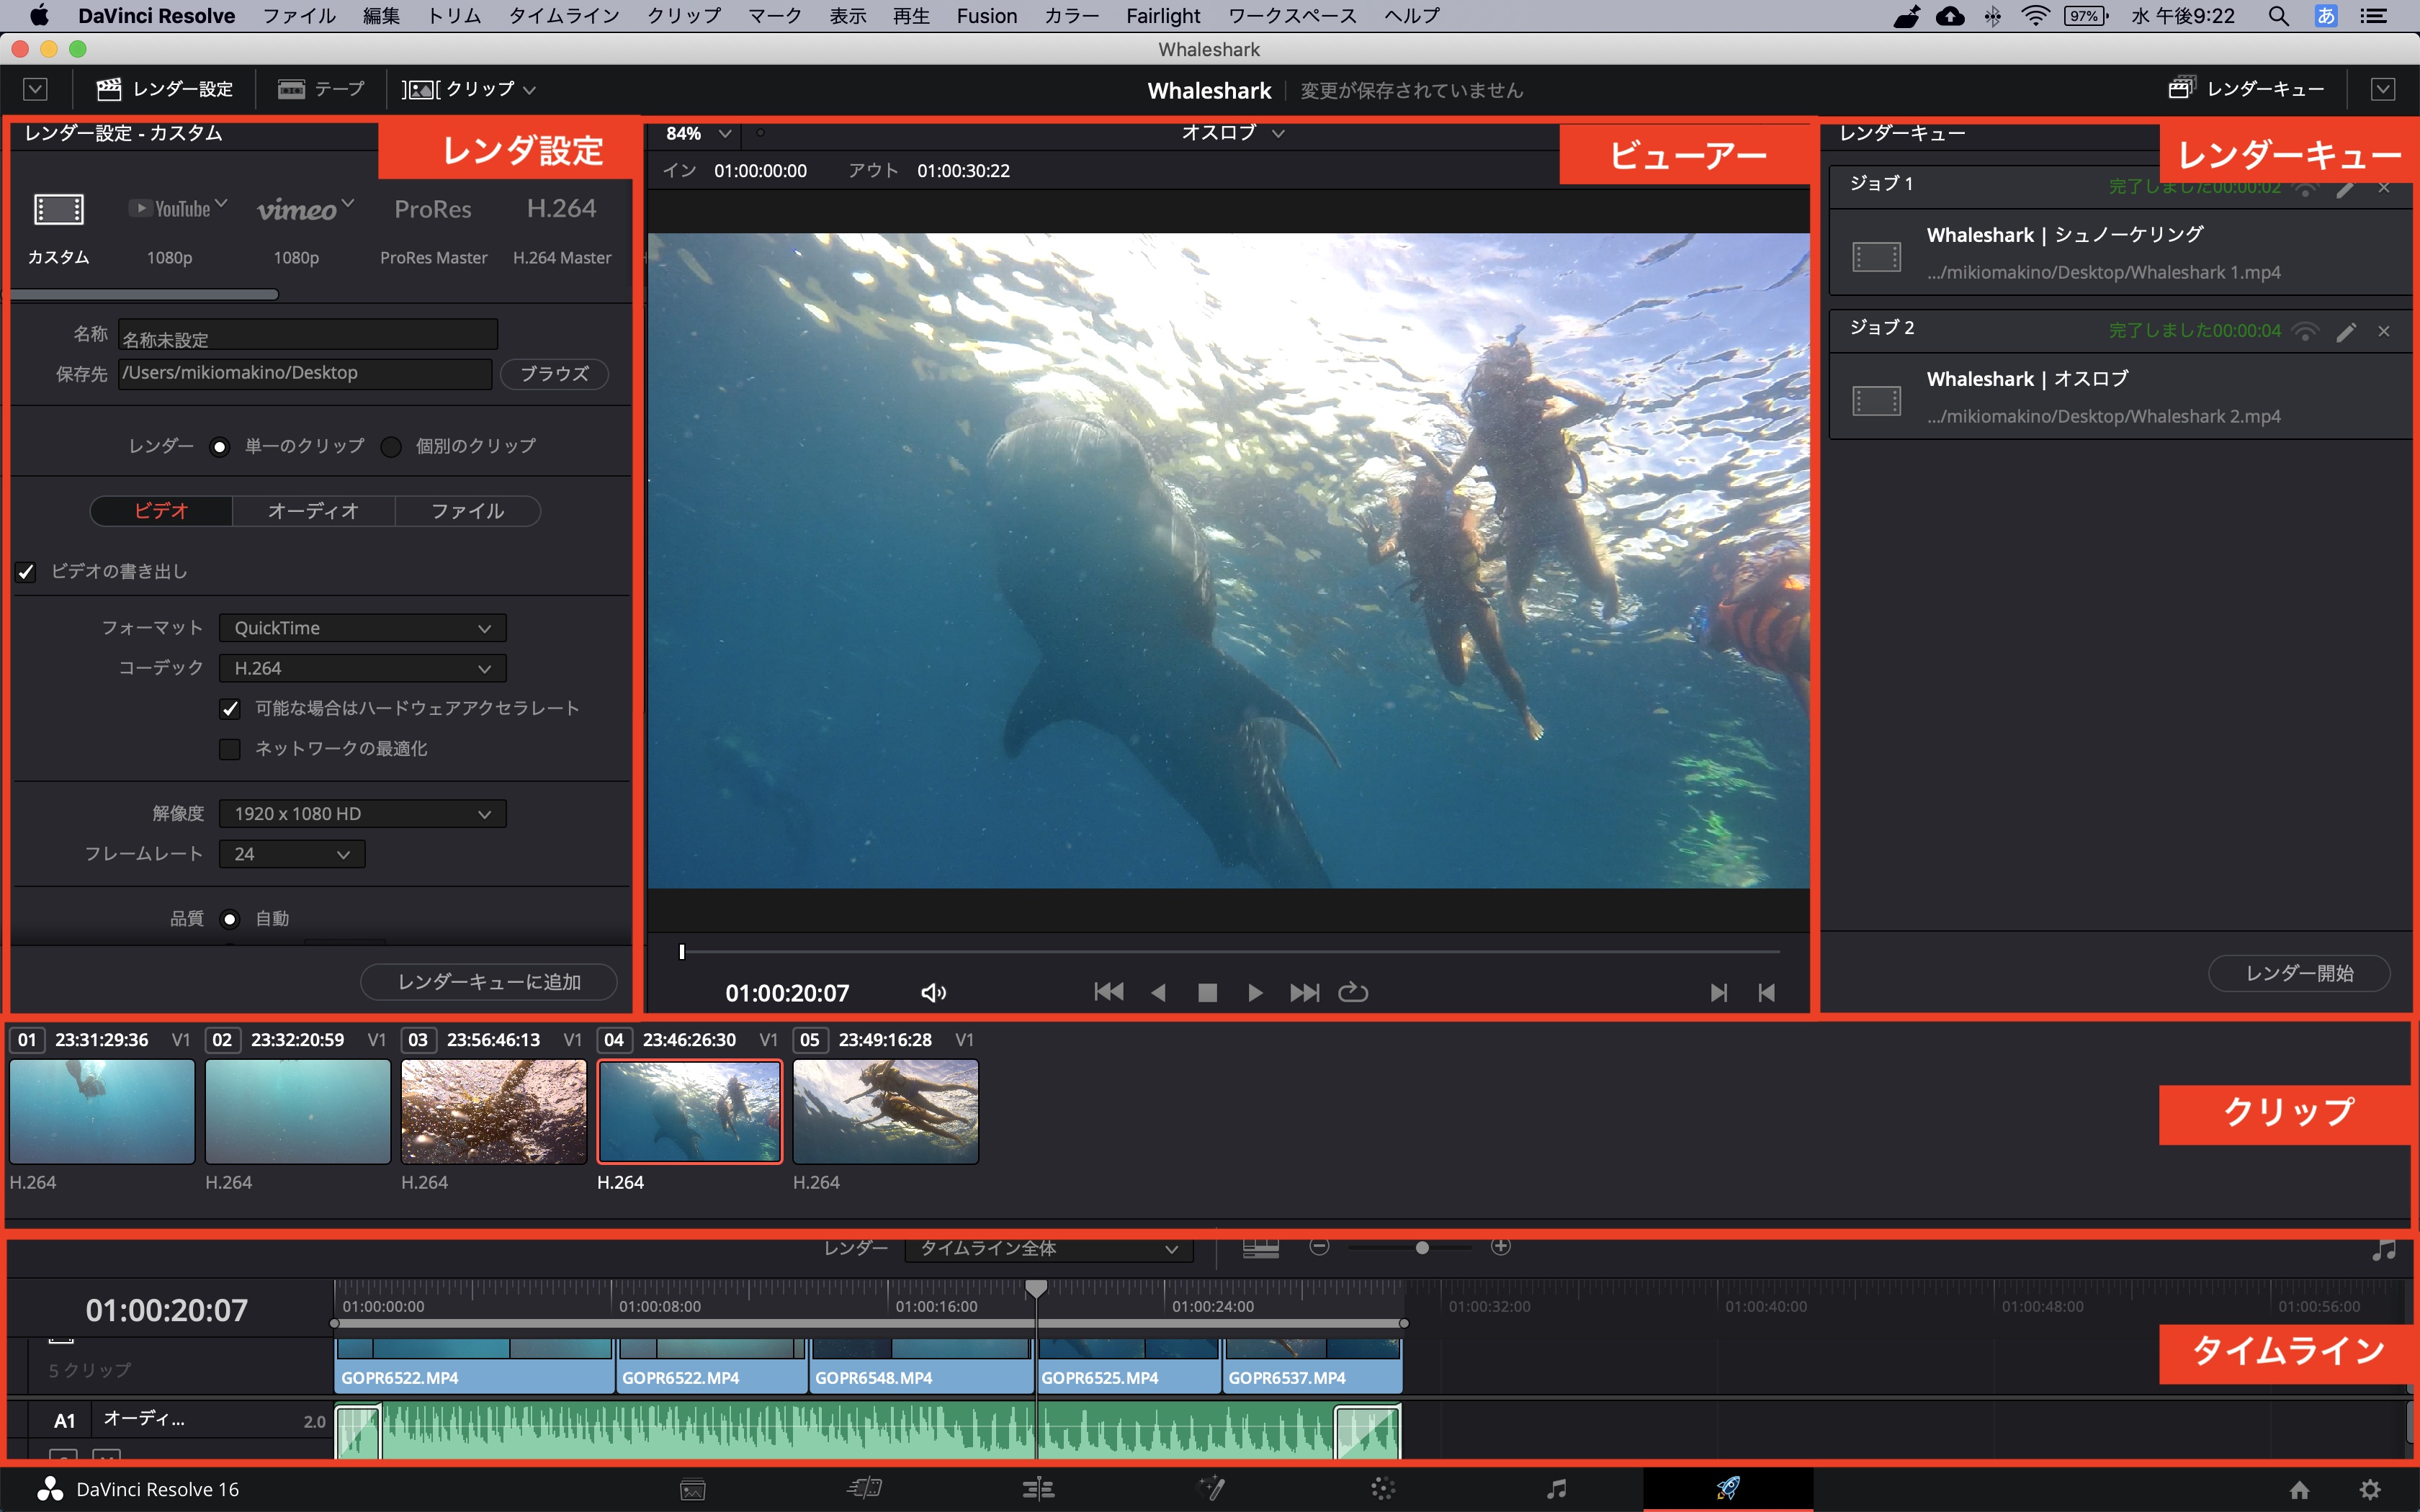Open project settings gear icon
The height and width of the screenshot is (1512, 2420).
2369,1489
